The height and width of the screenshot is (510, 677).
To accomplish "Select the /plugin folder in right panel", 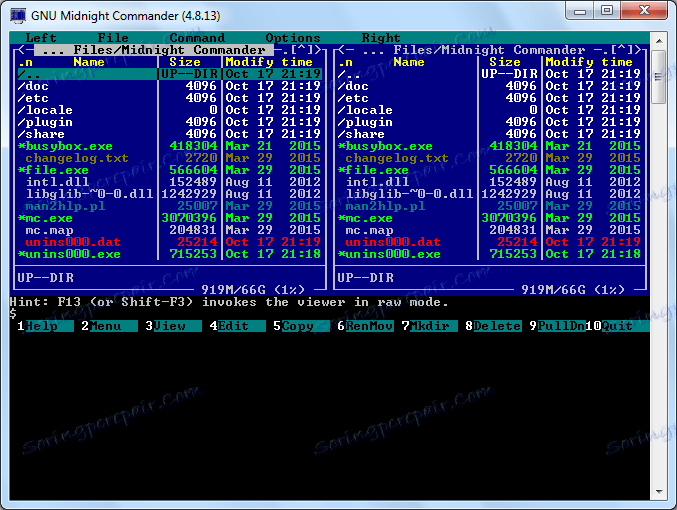I will coord(490,122).
